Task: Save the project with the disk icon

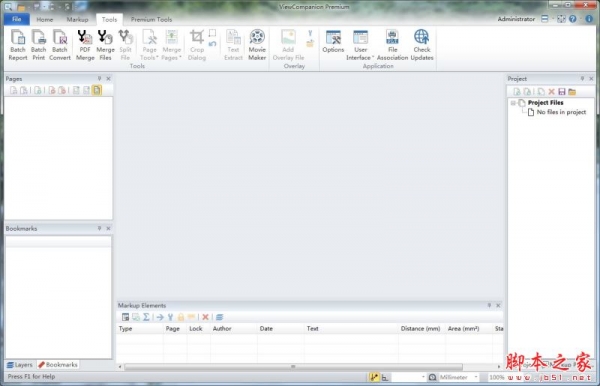Action: coord(562,91)
